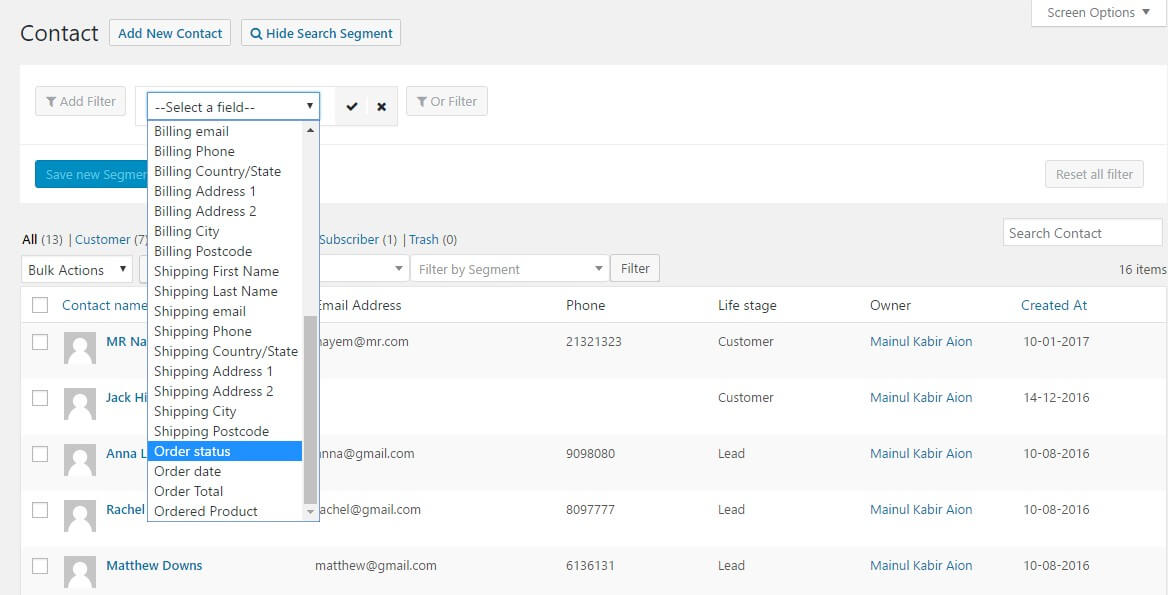Open the Bulk Actions dropdown
The image size is (1168, 595).
pyautogui.click(x=77, y=269)
